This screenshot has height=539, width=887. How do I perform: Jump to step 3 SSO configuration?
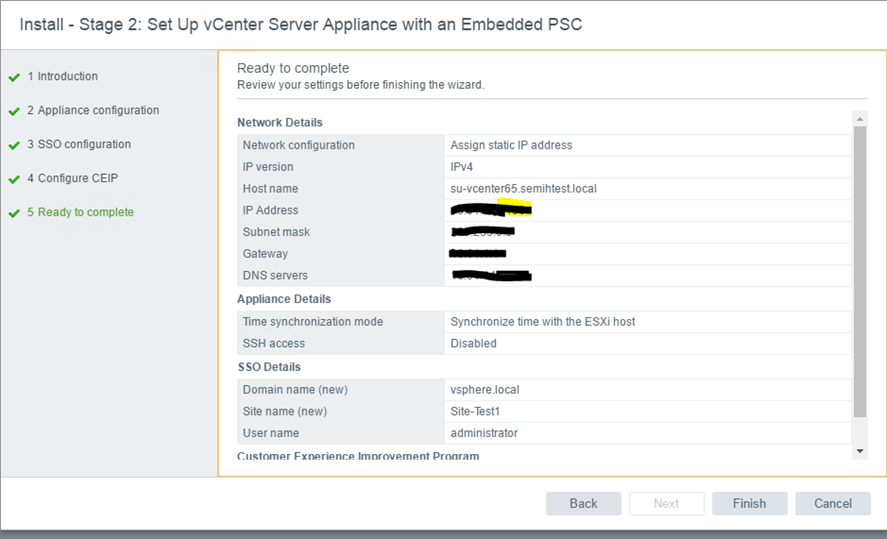[x=79, y=144]
